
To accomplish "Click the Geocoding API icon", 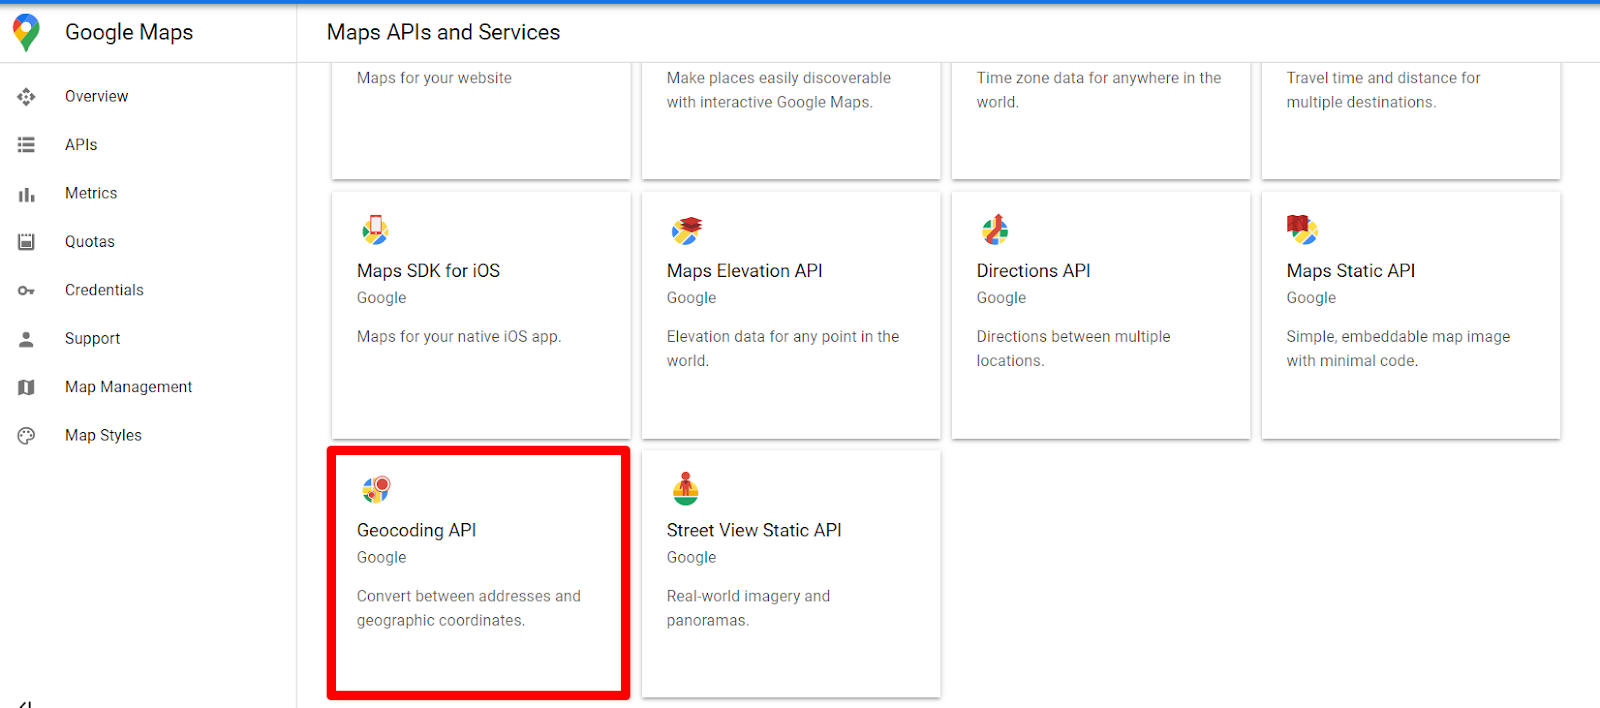I will (x=376, y=489).
